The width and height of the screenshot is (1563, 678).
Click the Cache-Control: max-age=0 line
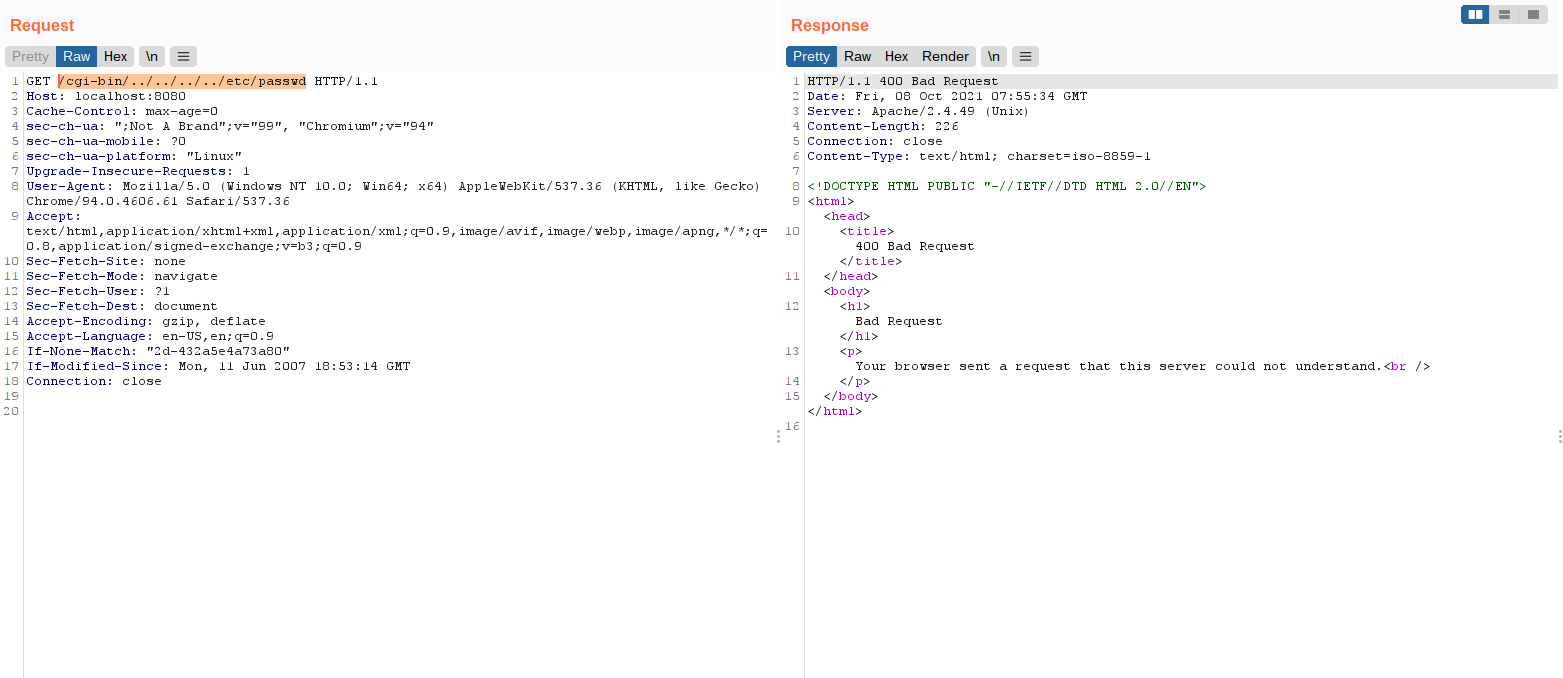coord(122,111)
